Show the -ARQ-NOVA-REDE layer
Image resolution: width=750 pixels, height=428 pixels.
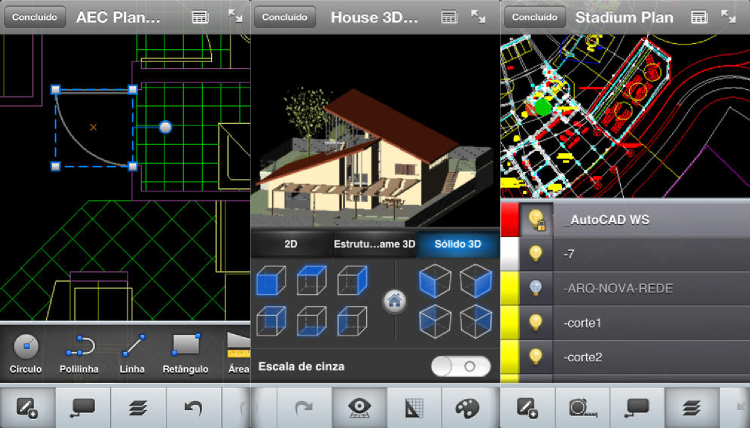pyautogui.click(x=536, y=288)
